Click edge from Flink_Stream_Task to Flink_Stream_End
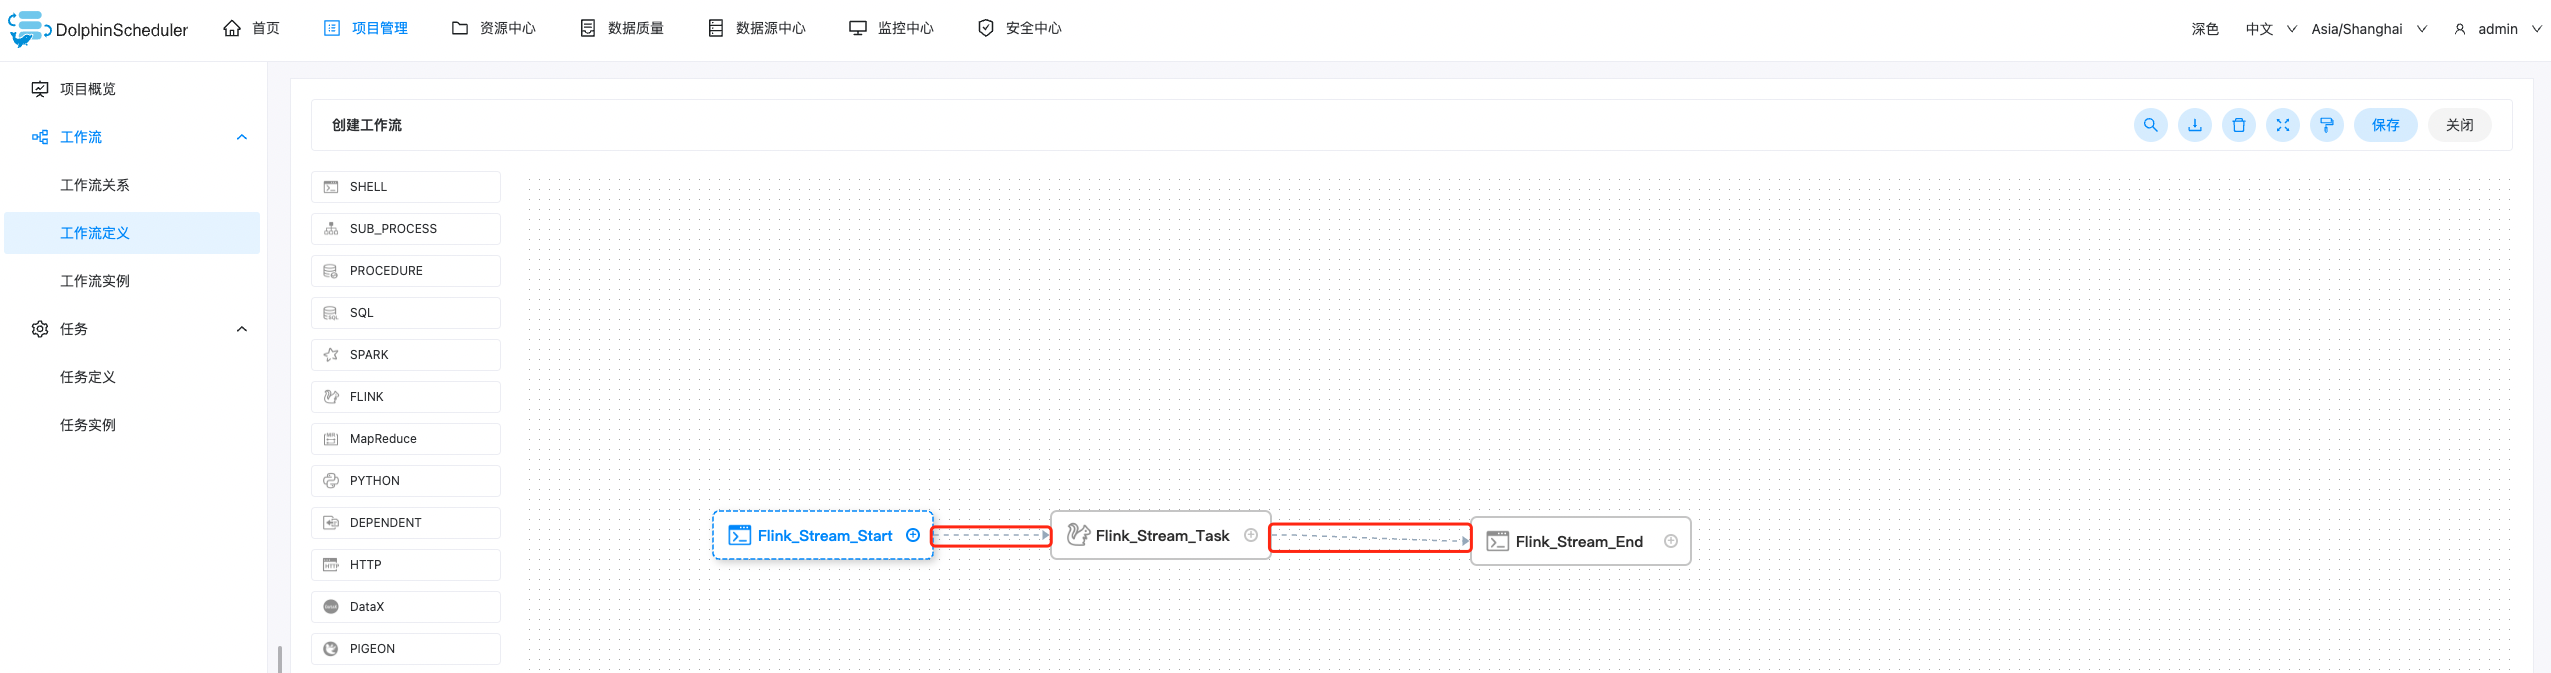Screen dimensions: 2551x673 [x=1370, y=537]
